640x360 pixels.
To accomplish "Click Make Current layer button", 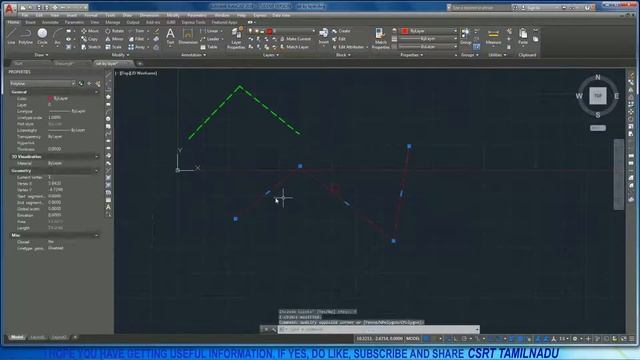I will [295, 39].
